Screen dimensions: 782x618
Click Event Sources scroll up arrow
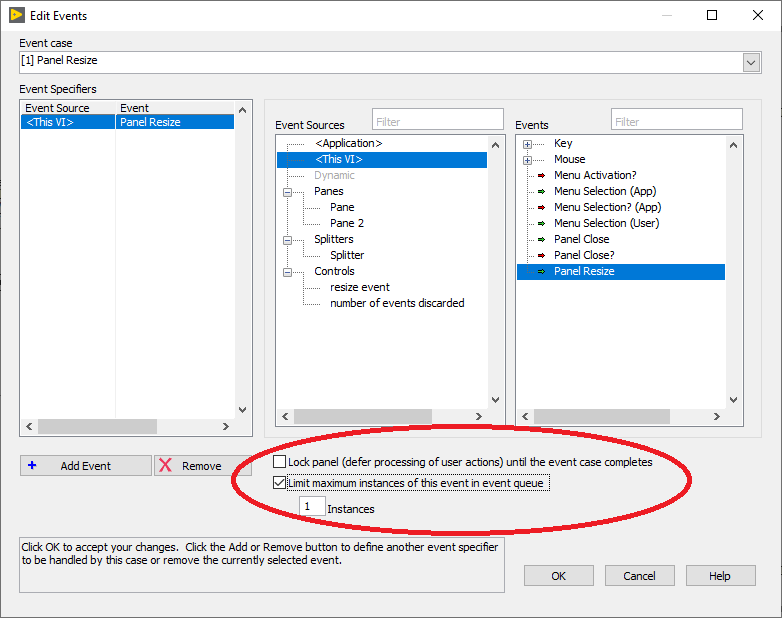(x=495, y=145)
